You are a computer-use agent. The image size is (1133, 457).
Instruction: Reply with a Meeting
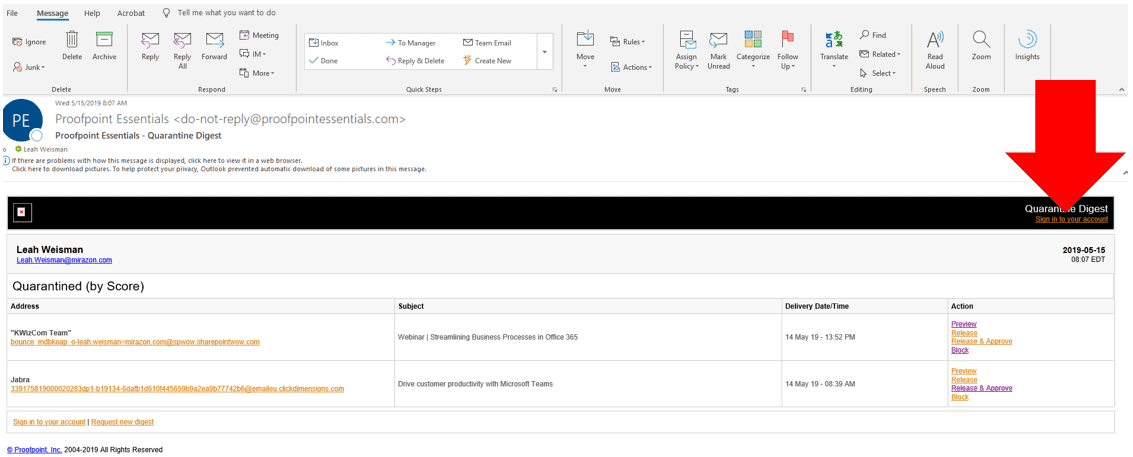(x=259, y=35)
